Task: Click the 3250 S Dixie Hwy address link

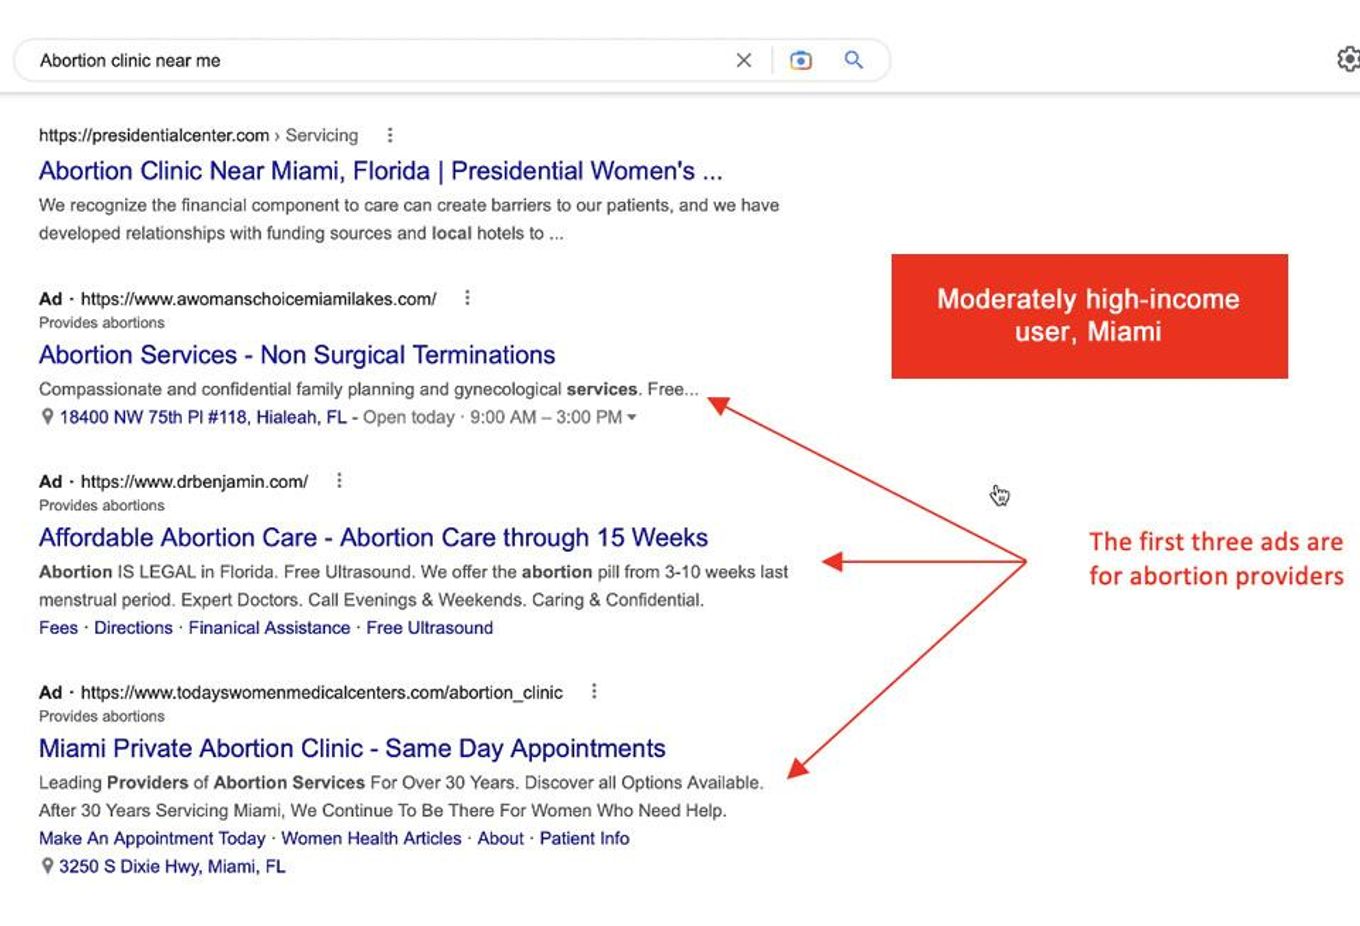Action: tap(172, 866)
